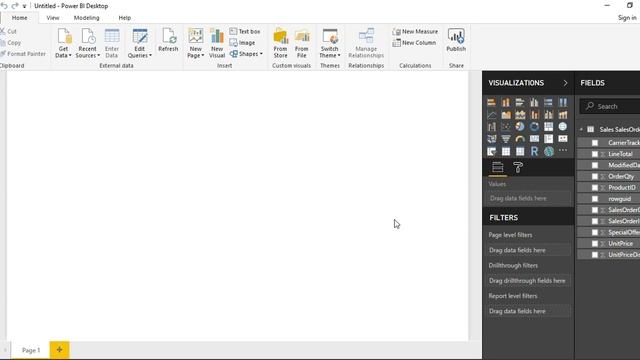The image size is (640, 360).
Task: Add a new page with plus button
Action: point(60,350)
